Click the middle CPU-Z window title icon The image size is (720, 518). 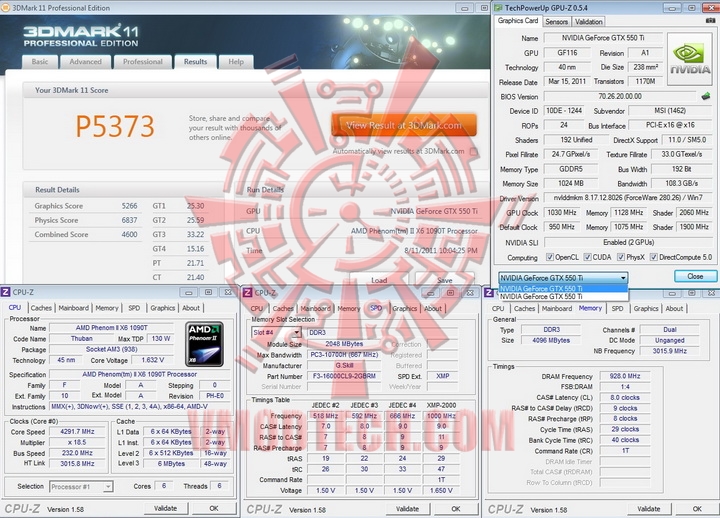(x=248, y=293)
